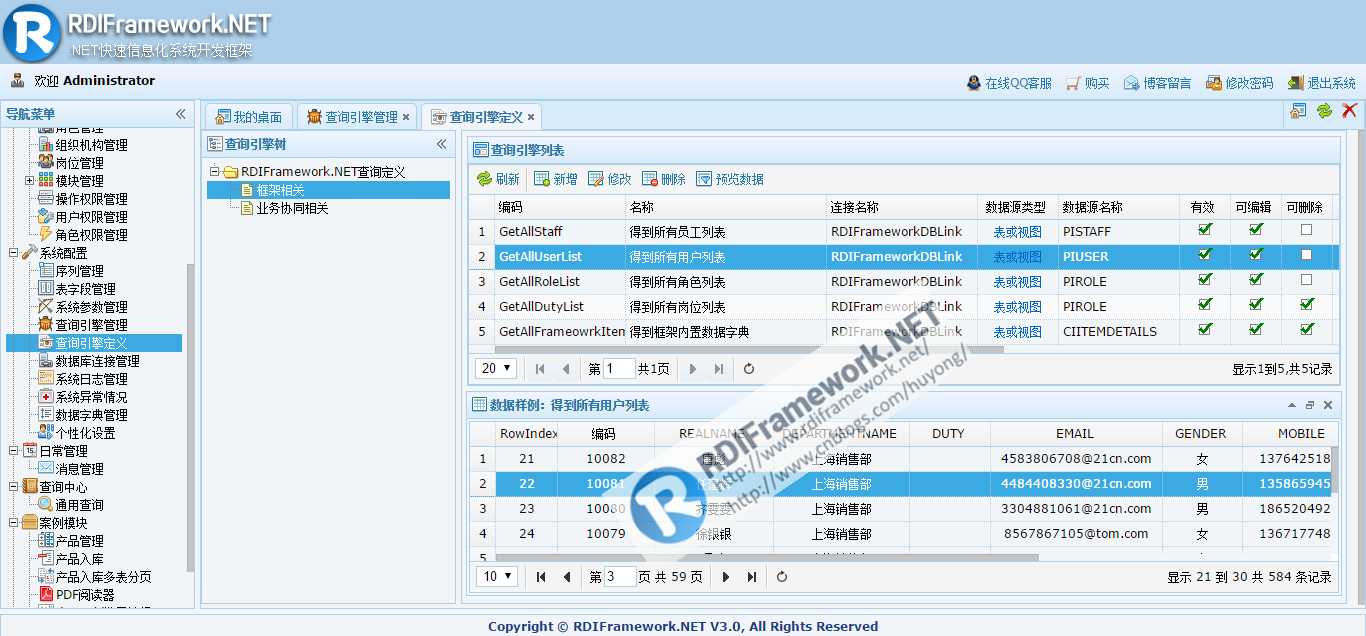Collapse the 数据样例 panel with up arrow
Viewport: 1366px width, 636px height.
click(x=1292, y=405)
